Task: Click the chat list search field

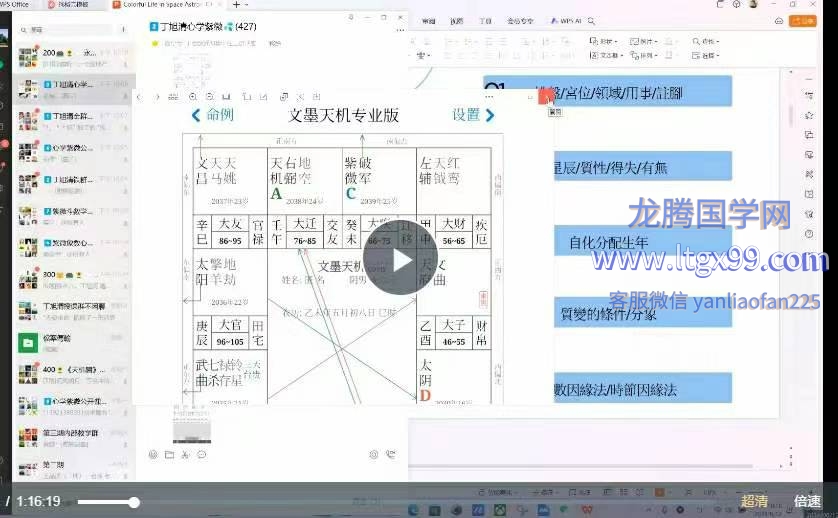Action: click(67, 30)
